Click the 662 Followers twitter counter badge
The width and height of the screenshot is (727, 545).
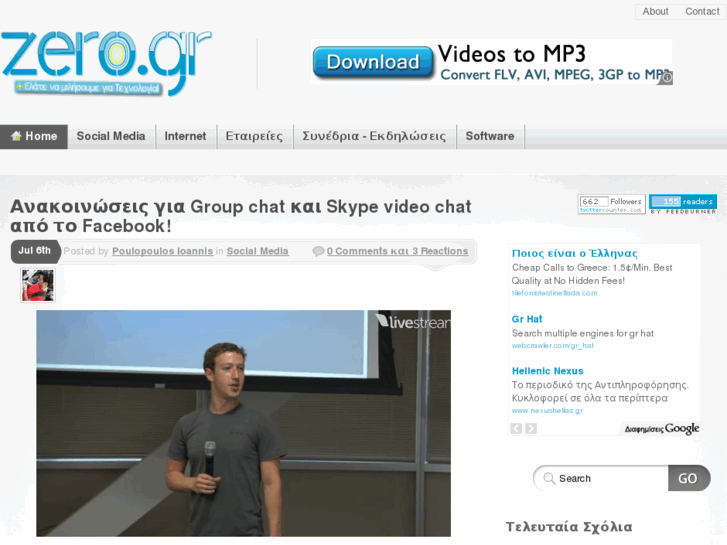(612, 204)
